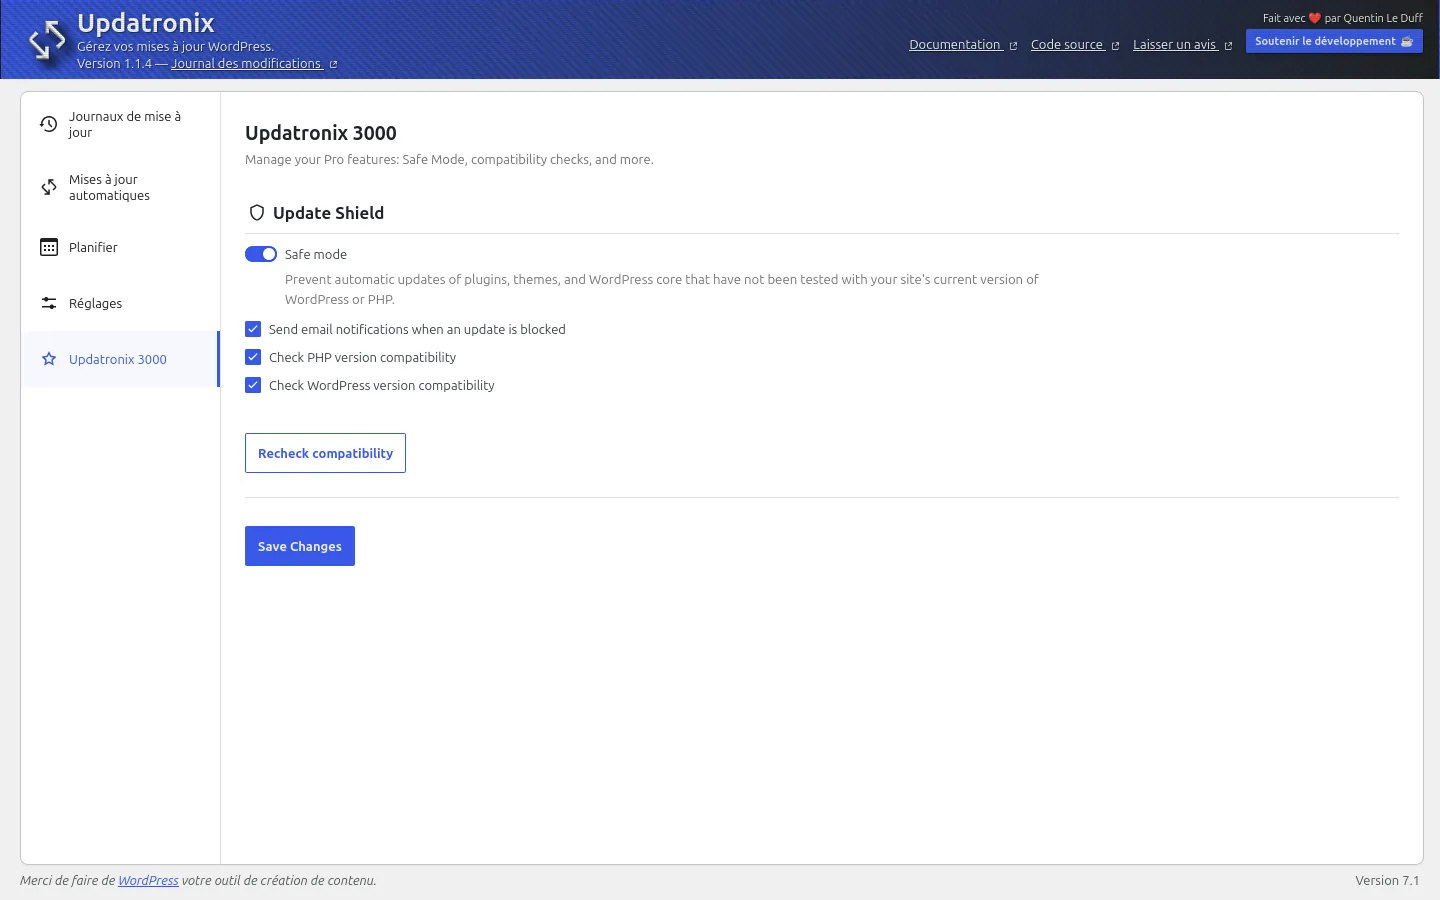Select the Updatronix 3000 tab
This screenshot has width=1440, height=900.
120,359
